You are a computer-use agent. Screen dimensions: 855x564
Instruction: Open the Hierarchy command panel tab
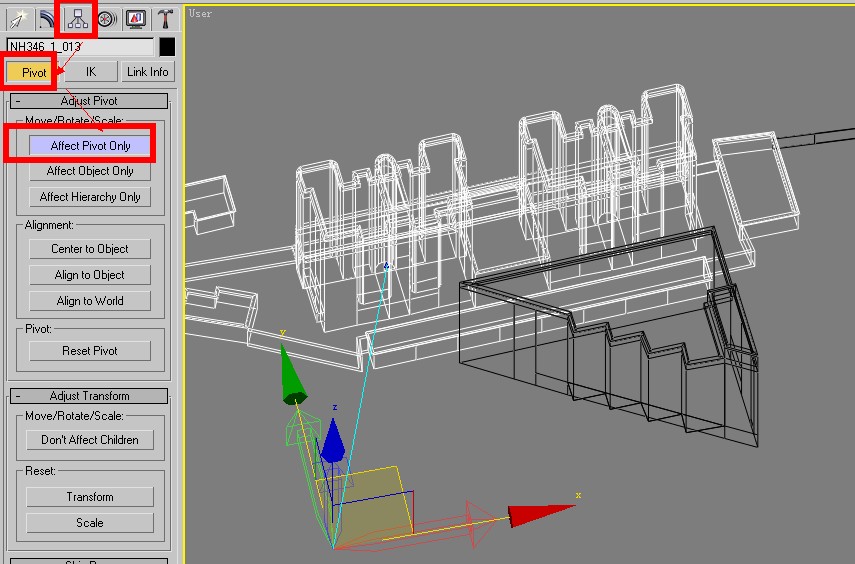coord(77,20)
